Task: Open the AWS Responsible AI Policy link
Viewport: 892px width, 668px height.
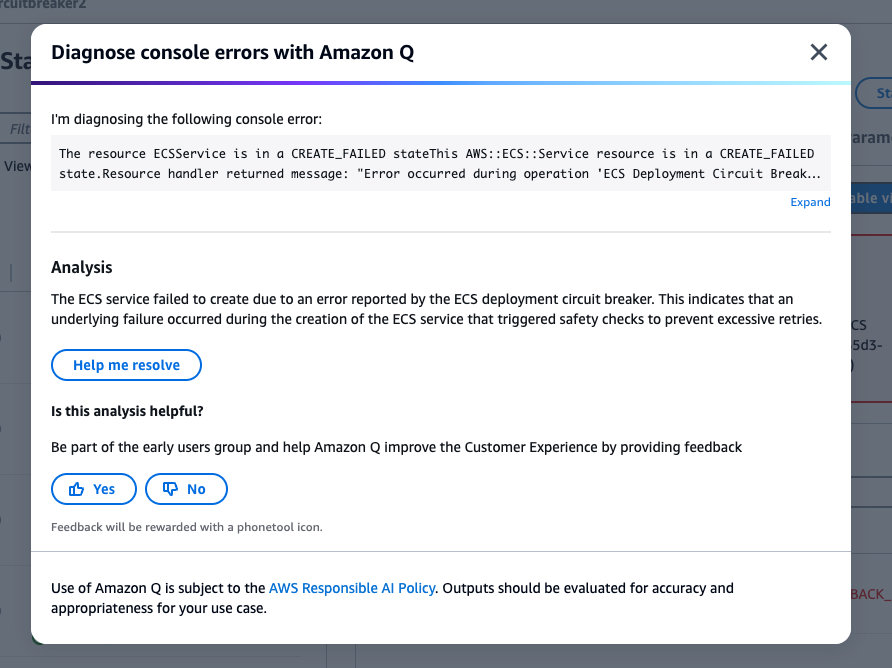Action: (352, 588)
